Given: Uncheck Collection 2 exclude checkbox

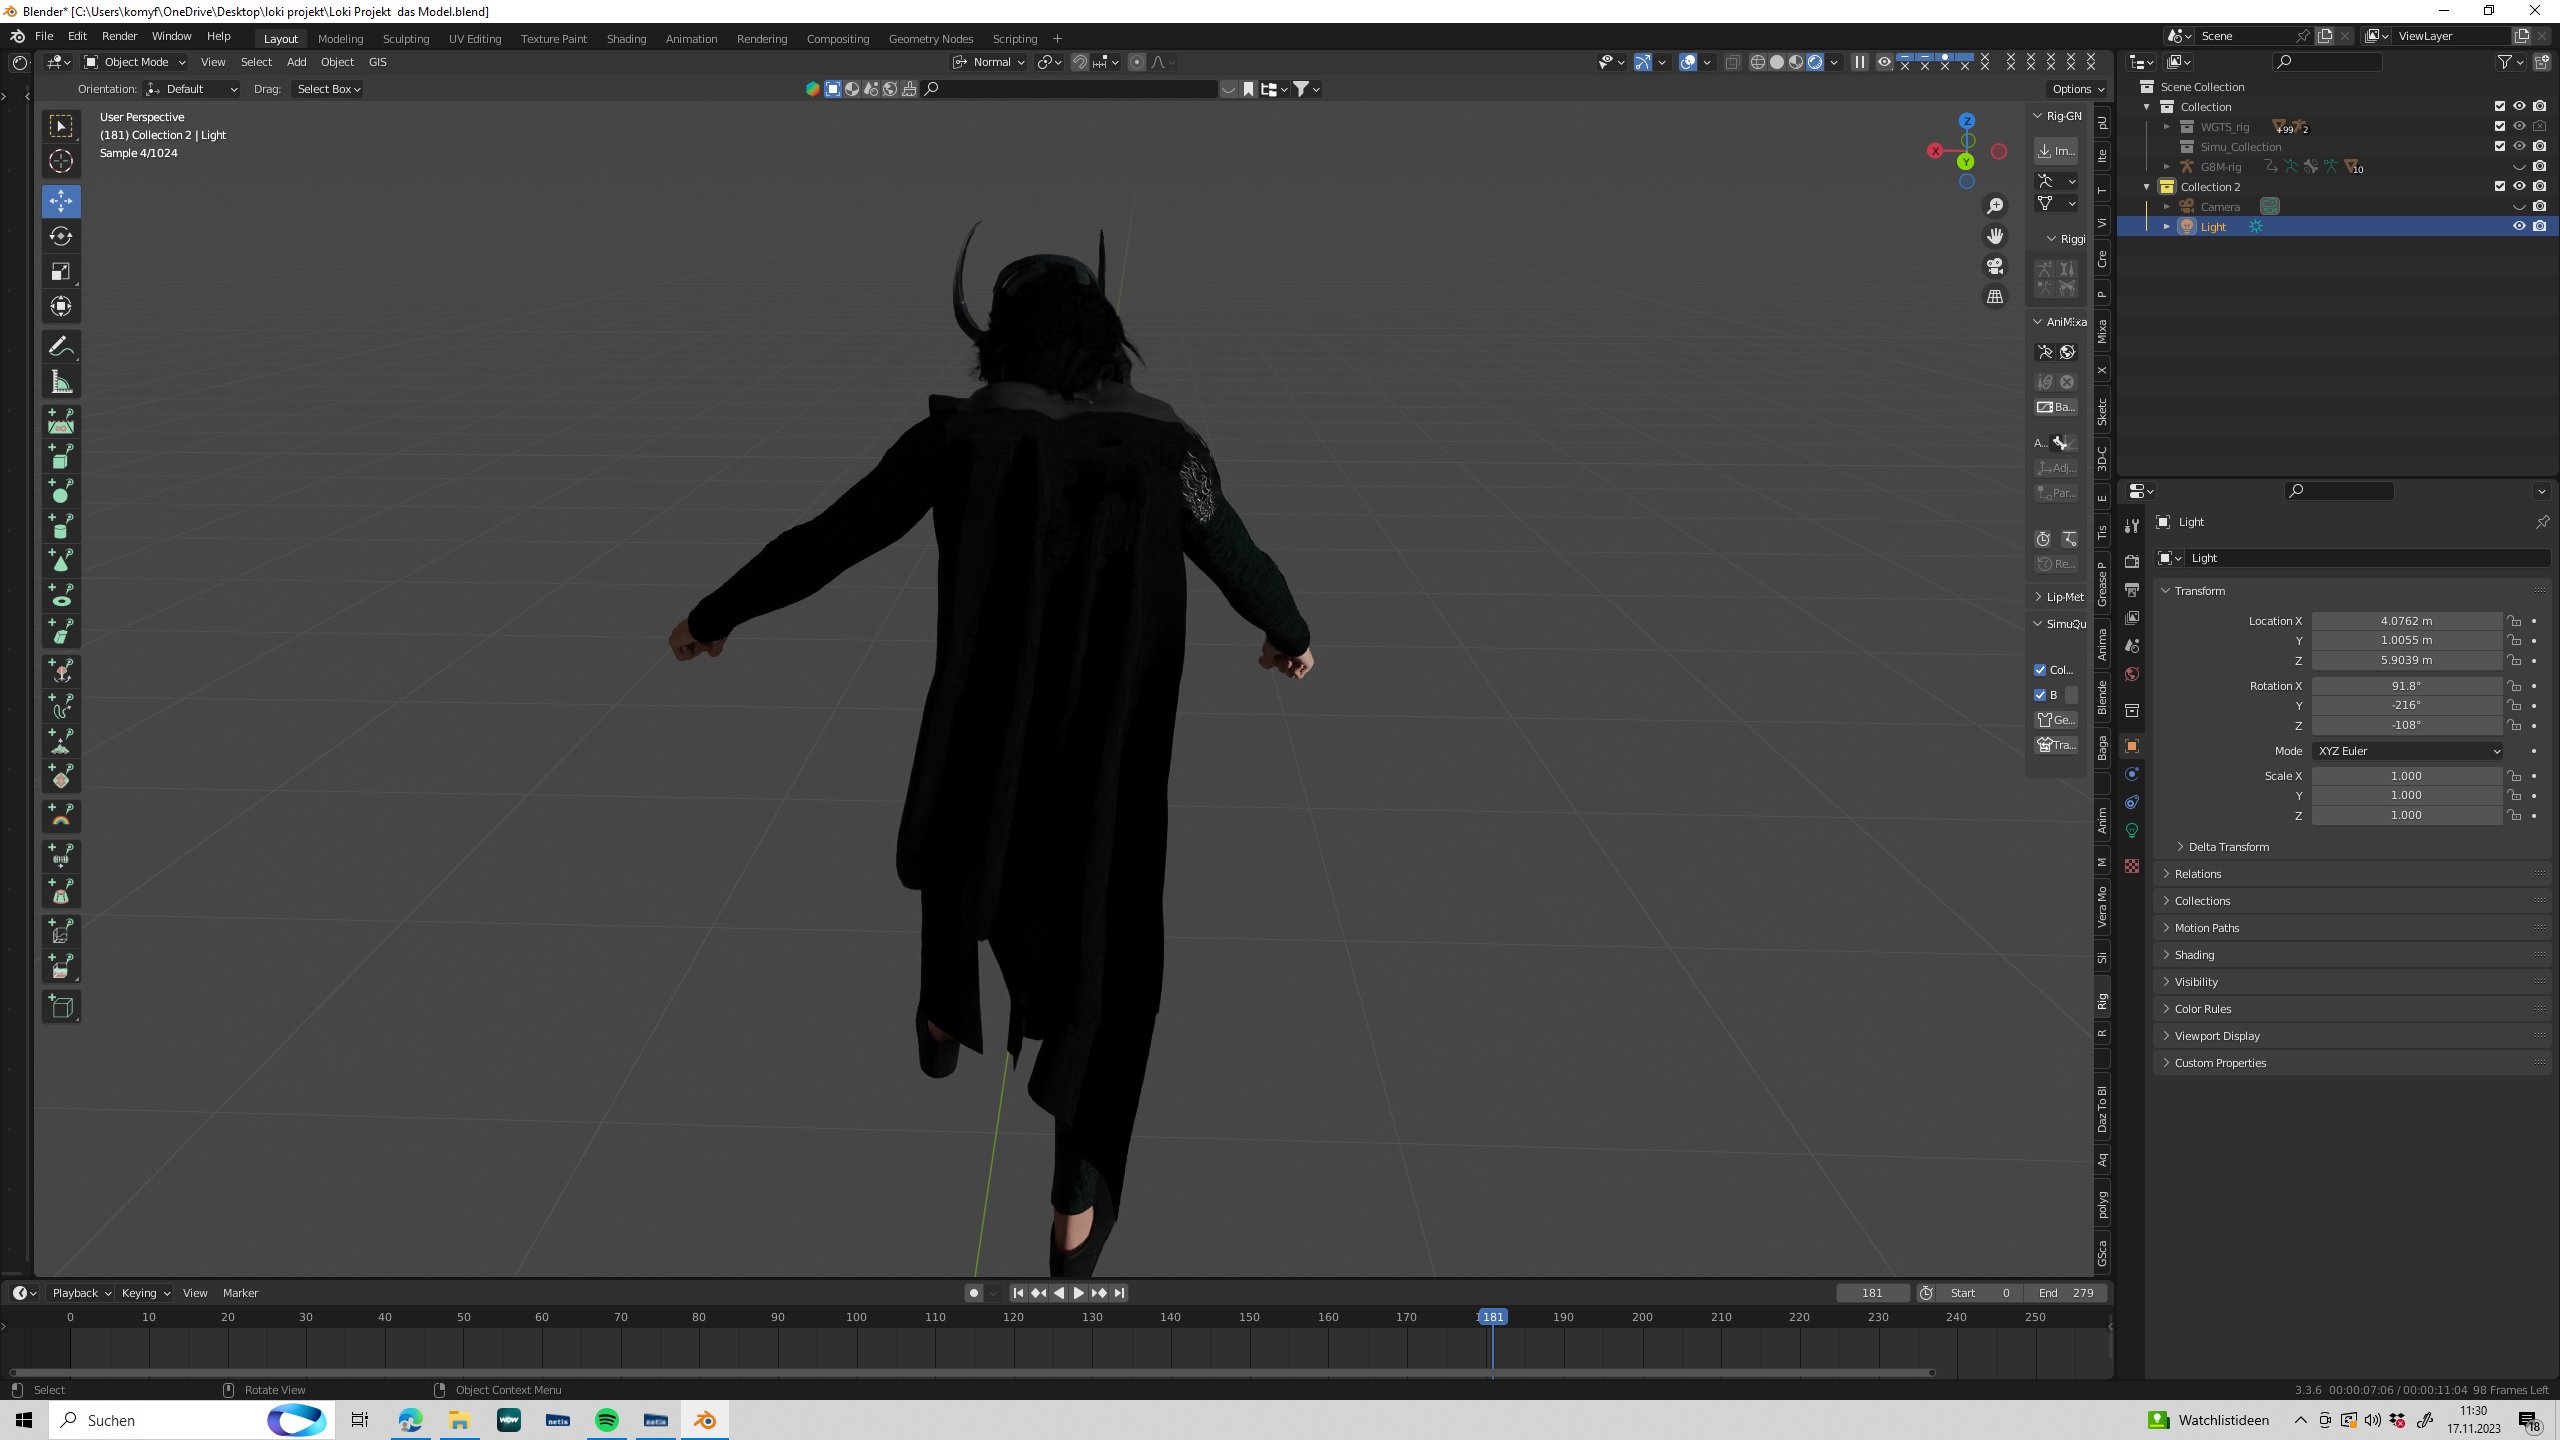Looking at the screenshot, I should point(2499,186).
